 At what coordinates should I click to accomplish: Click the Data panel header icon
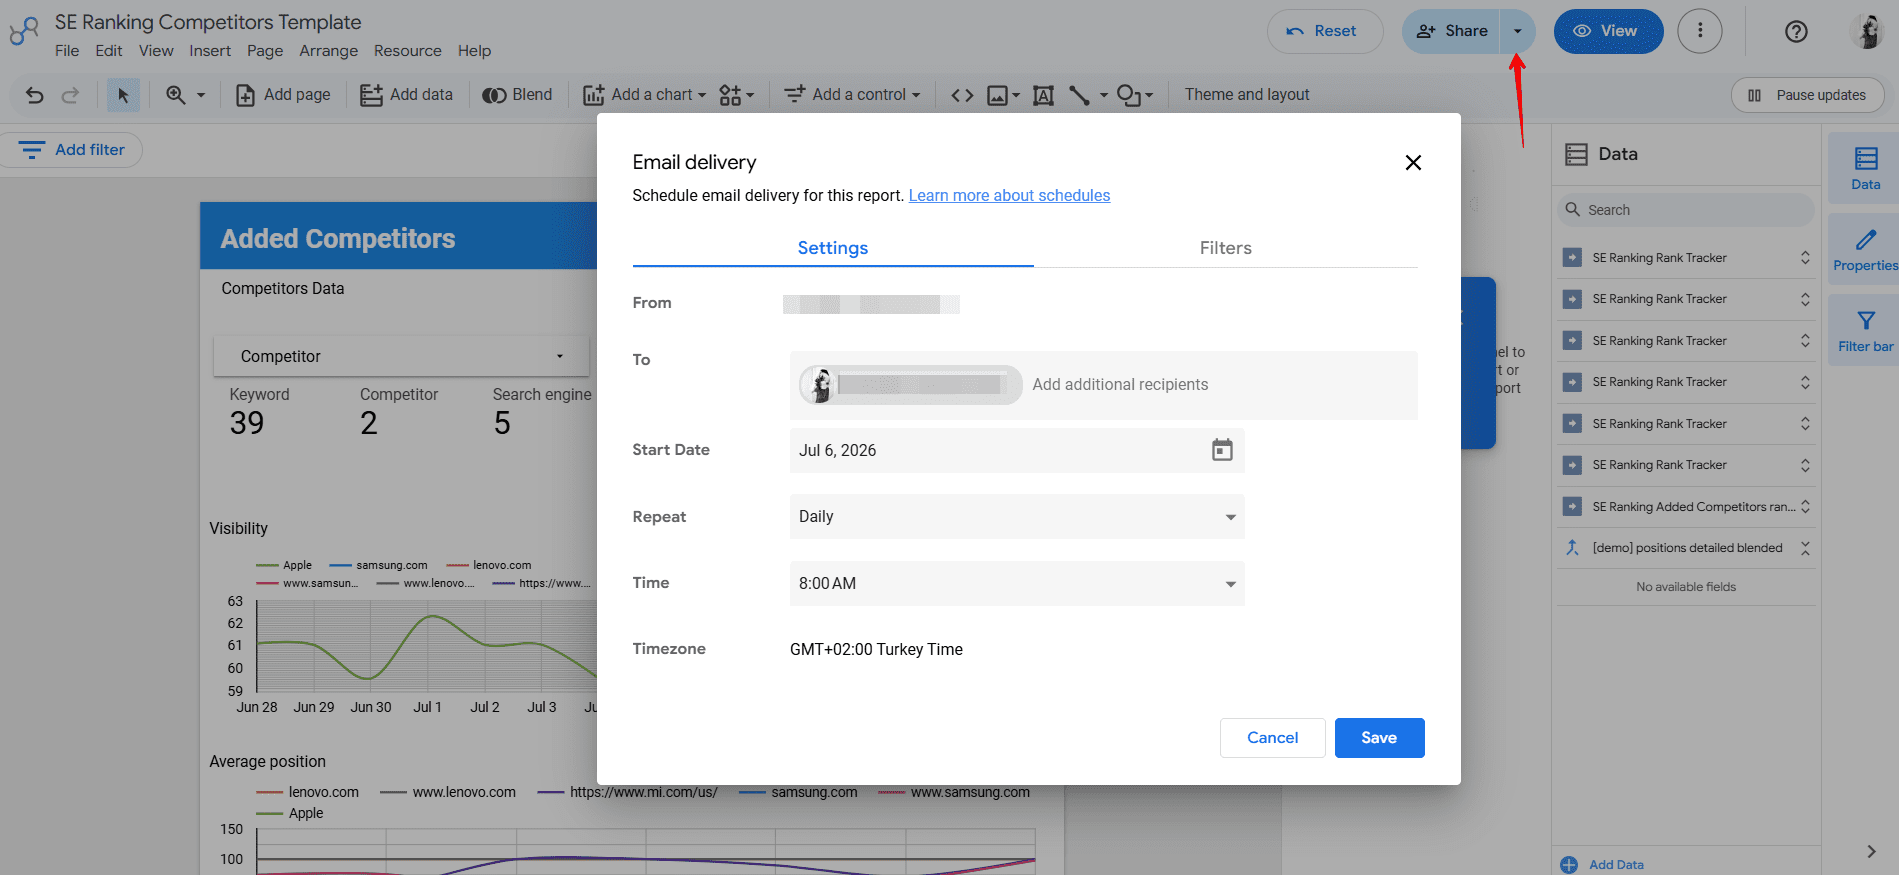point(1577,154)
